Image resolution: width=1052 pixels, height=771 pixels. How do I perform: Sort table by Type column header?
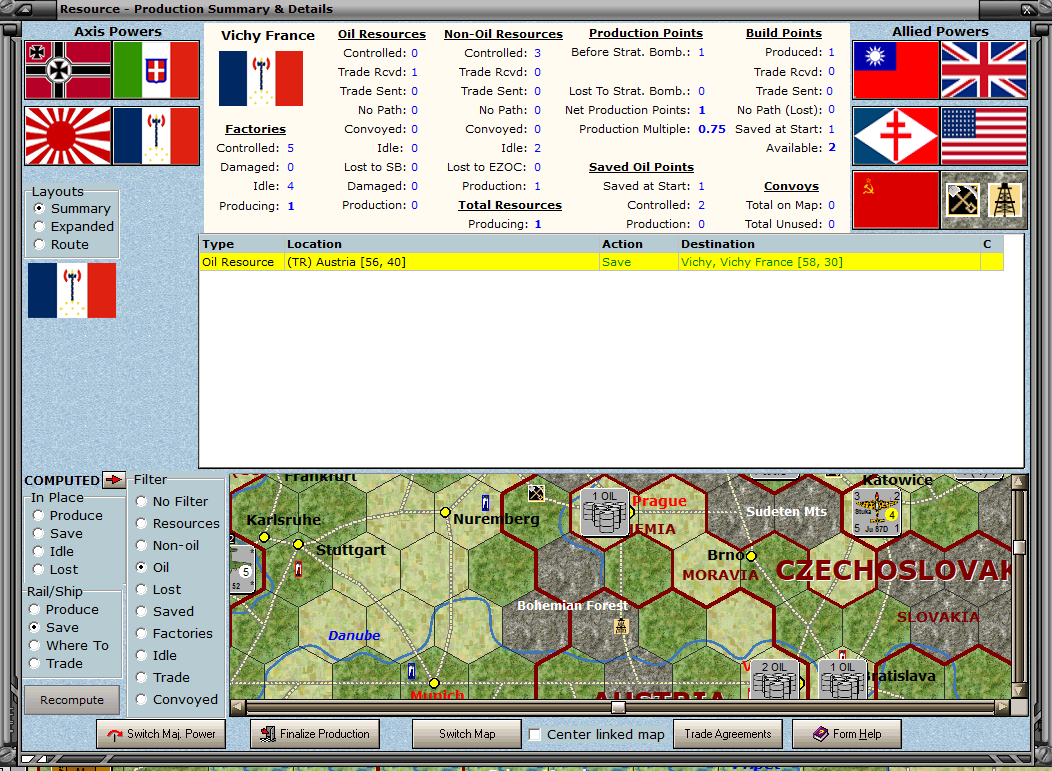[x=242, y=244]
